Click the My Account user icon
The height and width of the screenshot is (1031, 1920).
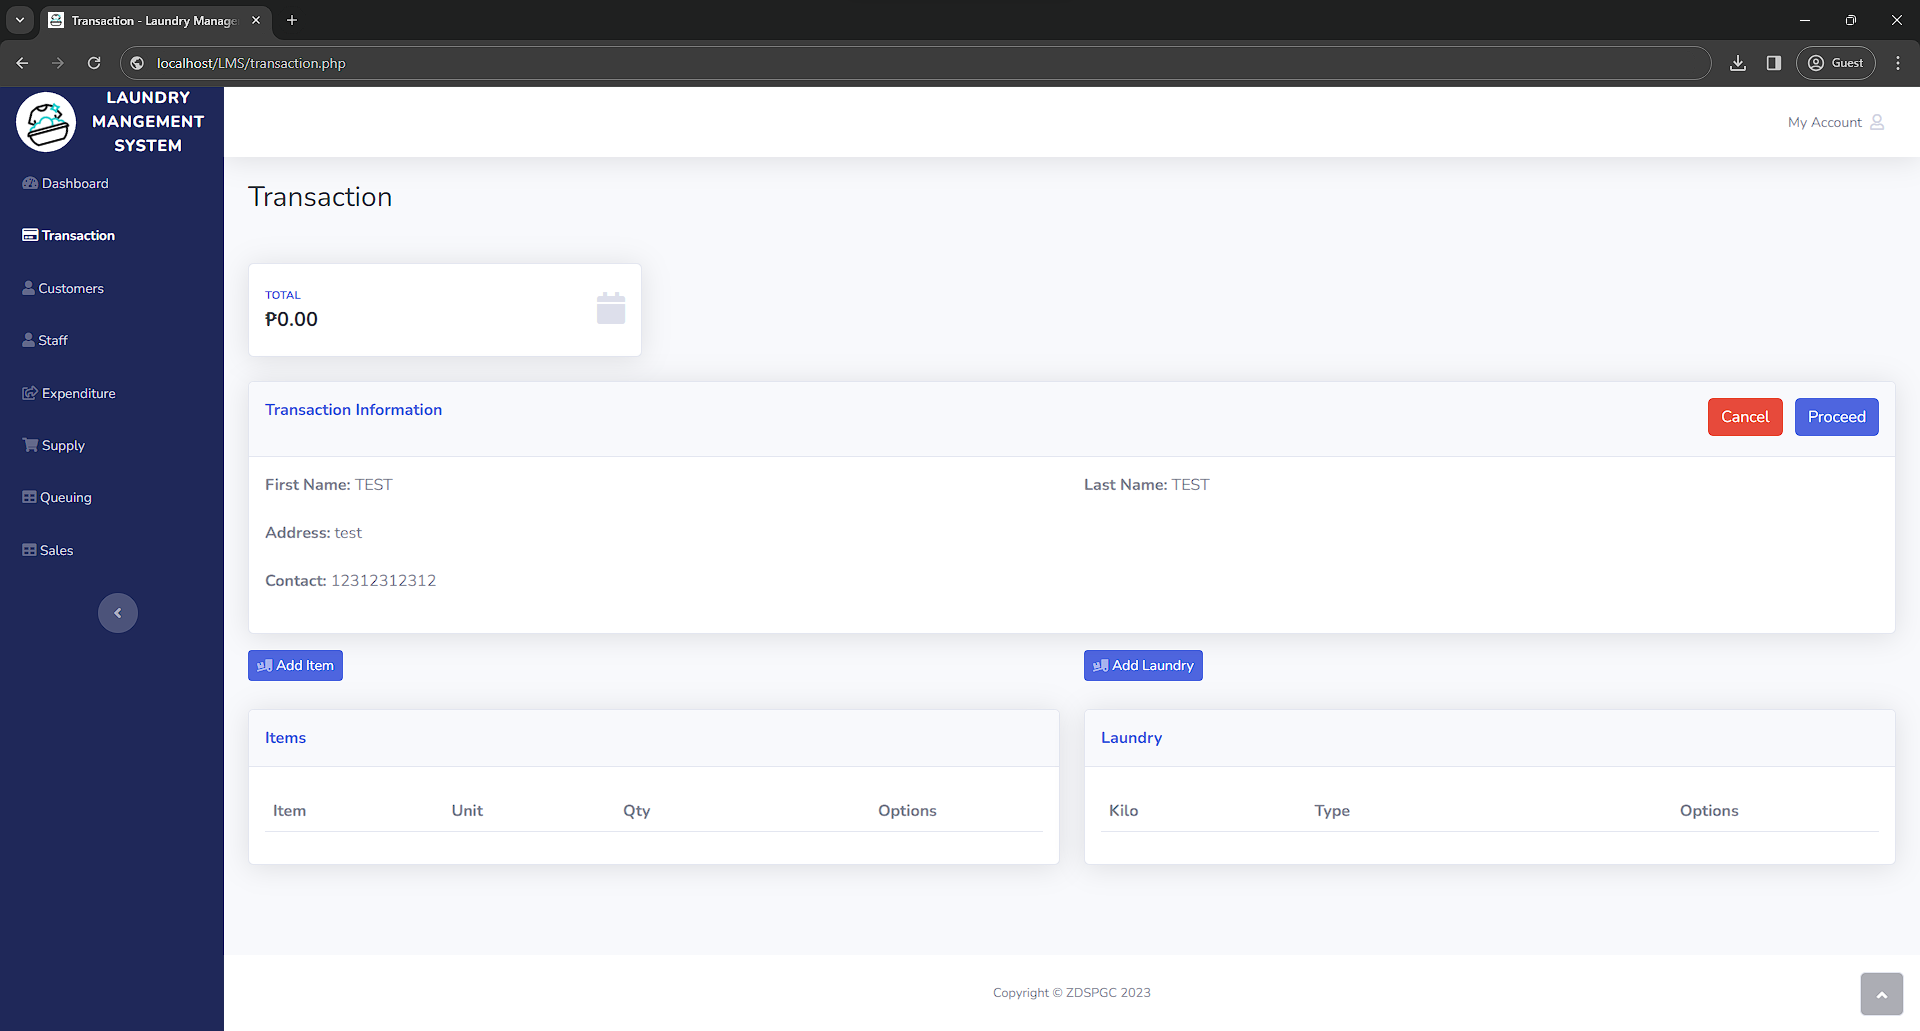click(x=1877, y=122)
